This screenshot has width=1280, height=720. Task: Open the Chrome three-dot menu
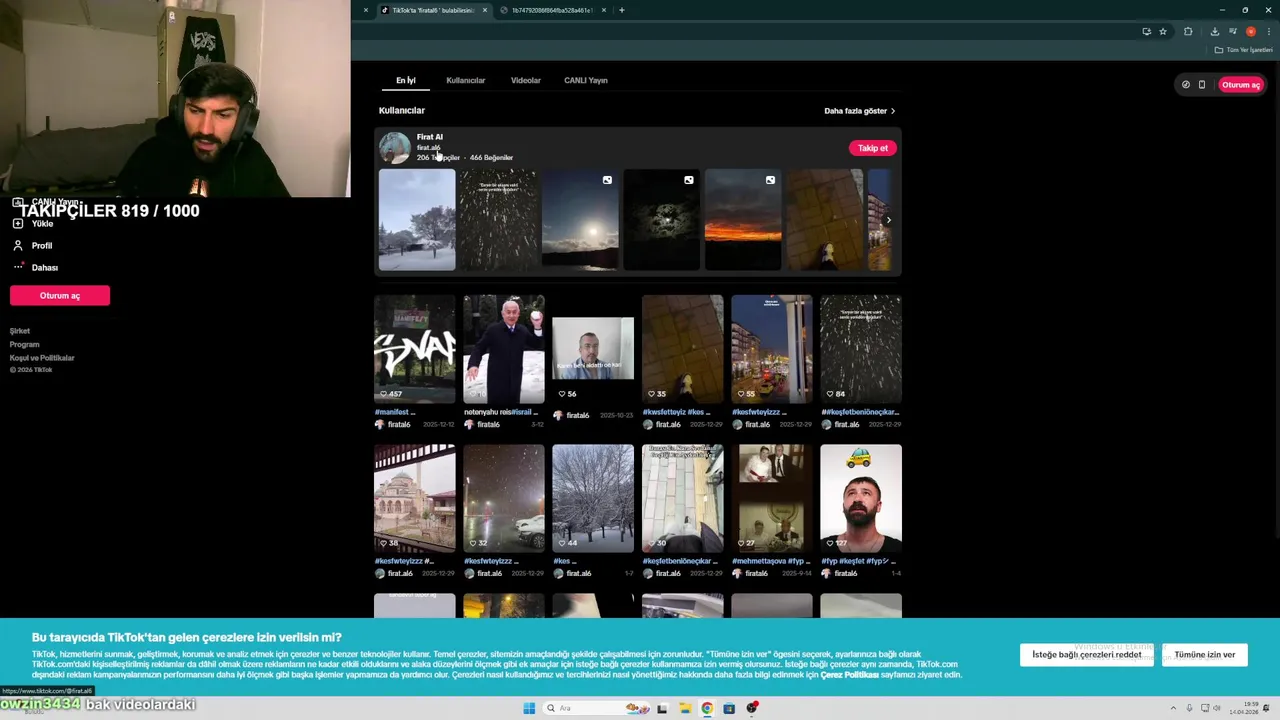1268,31
